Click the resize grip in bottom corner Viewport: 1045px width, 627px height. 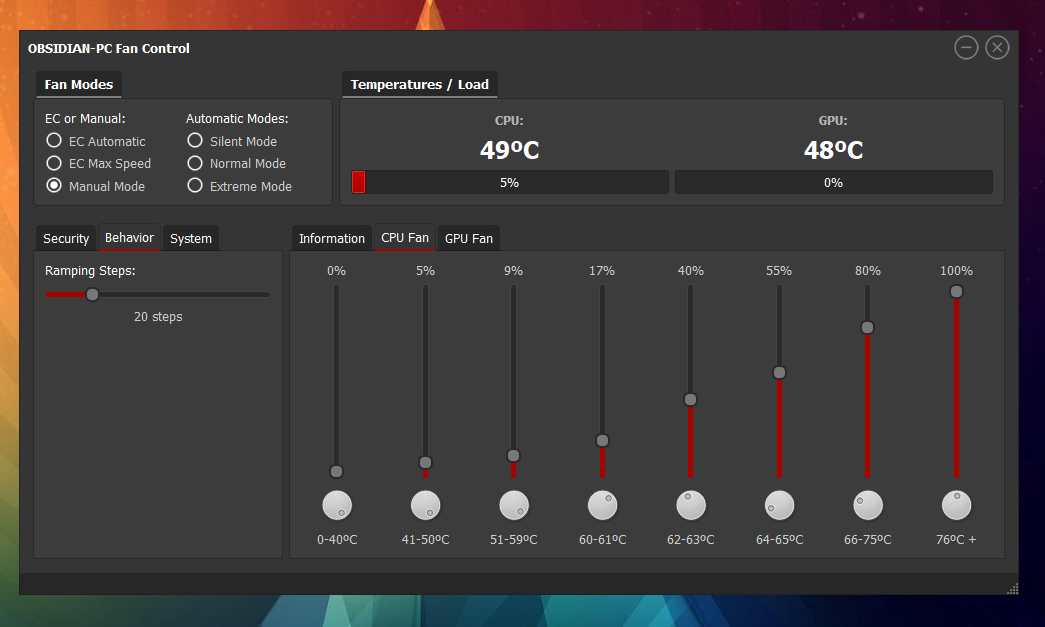tap(1012, 588)
